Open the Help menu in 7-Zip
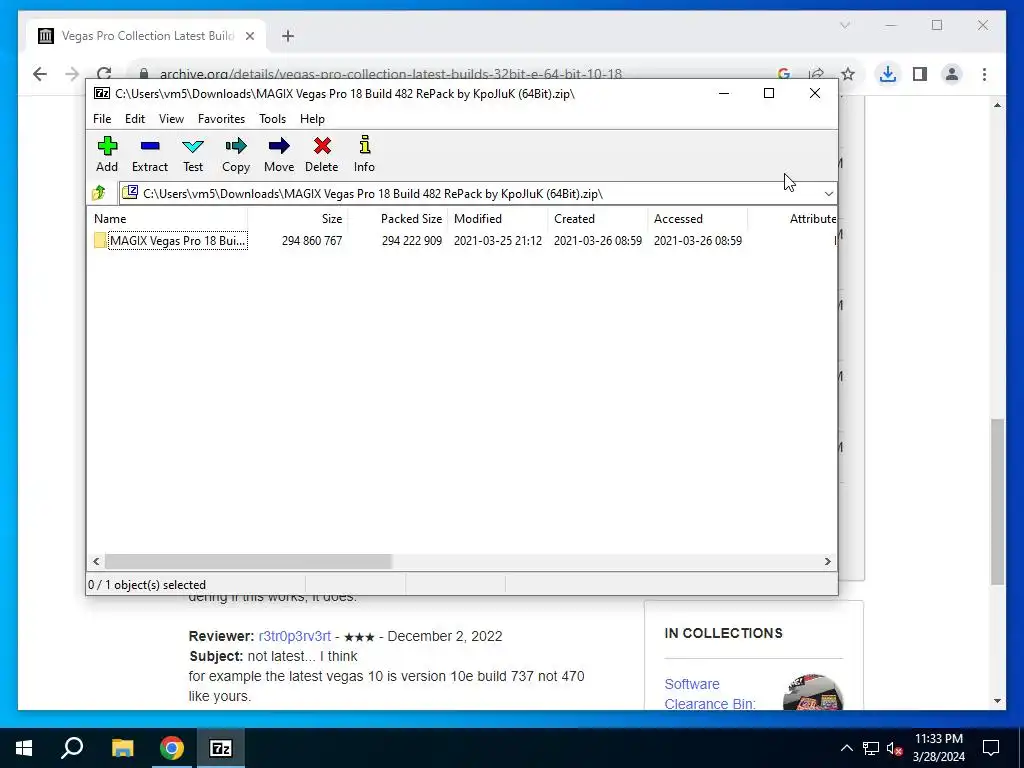This screenshot has height=768, width=1024. 312,119
